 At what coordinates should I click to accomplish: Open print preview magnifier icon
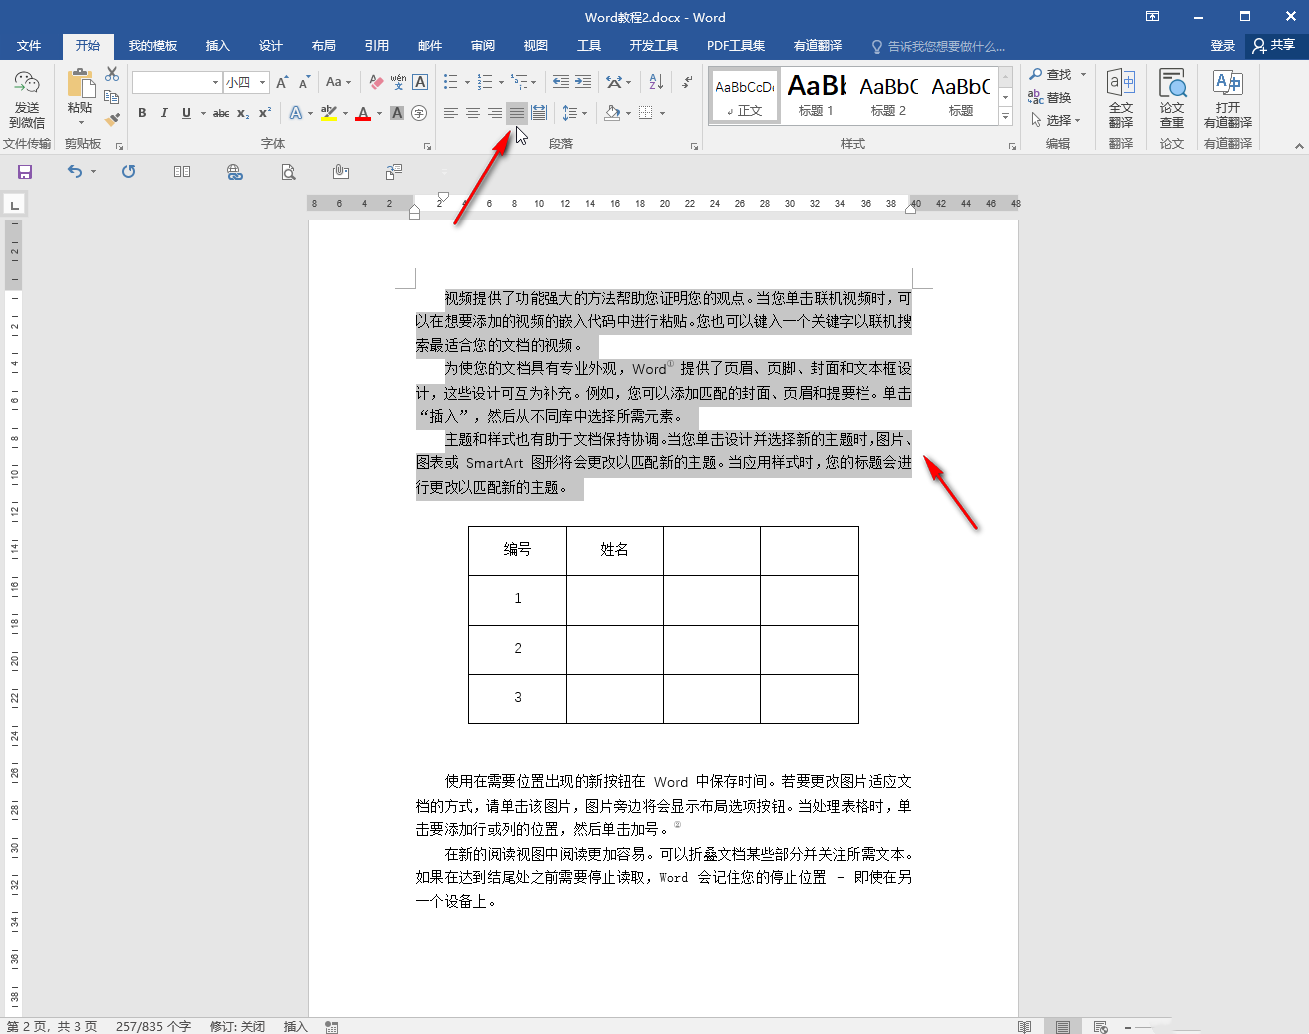click(x=288, y=172)
